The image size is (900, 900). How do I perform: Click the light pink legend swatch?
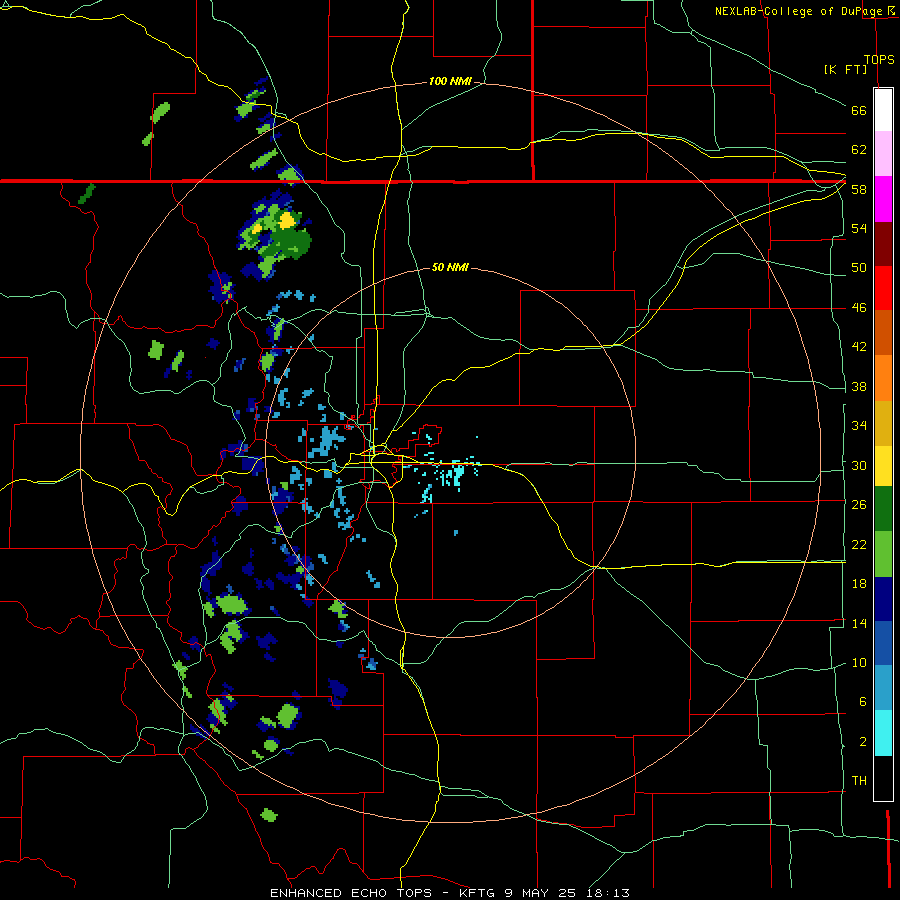(883, 154)
